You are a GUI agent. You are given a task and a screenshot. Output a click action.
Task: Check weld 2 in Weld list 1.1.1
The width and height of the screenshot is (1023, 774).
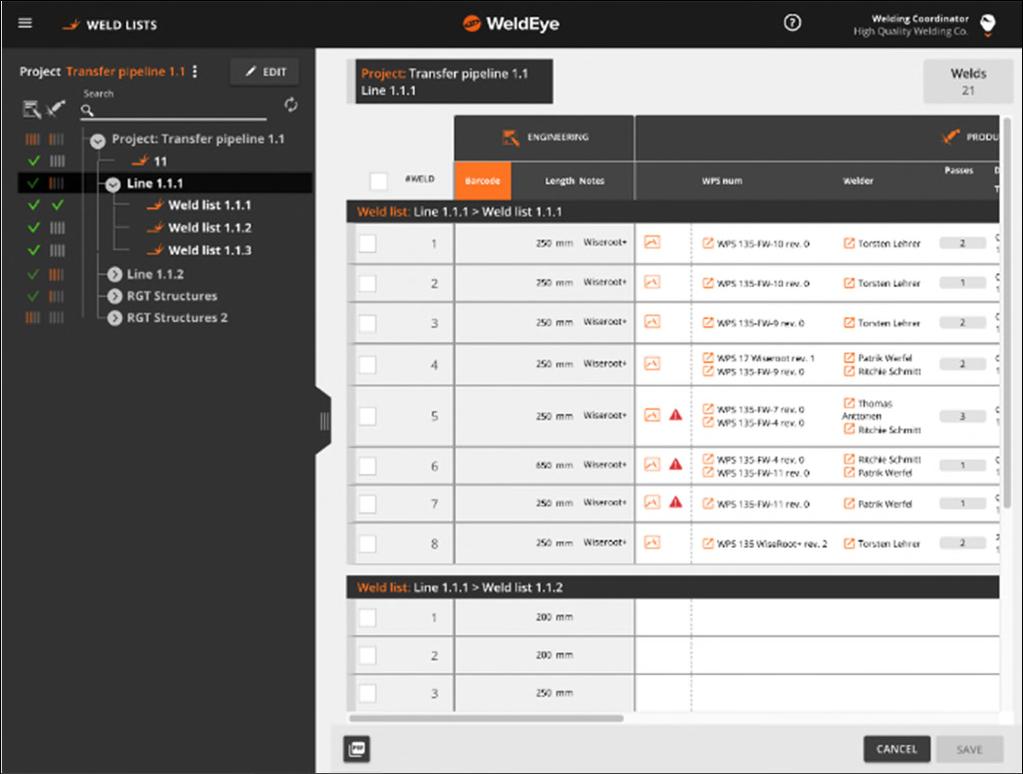coord(367,283)
